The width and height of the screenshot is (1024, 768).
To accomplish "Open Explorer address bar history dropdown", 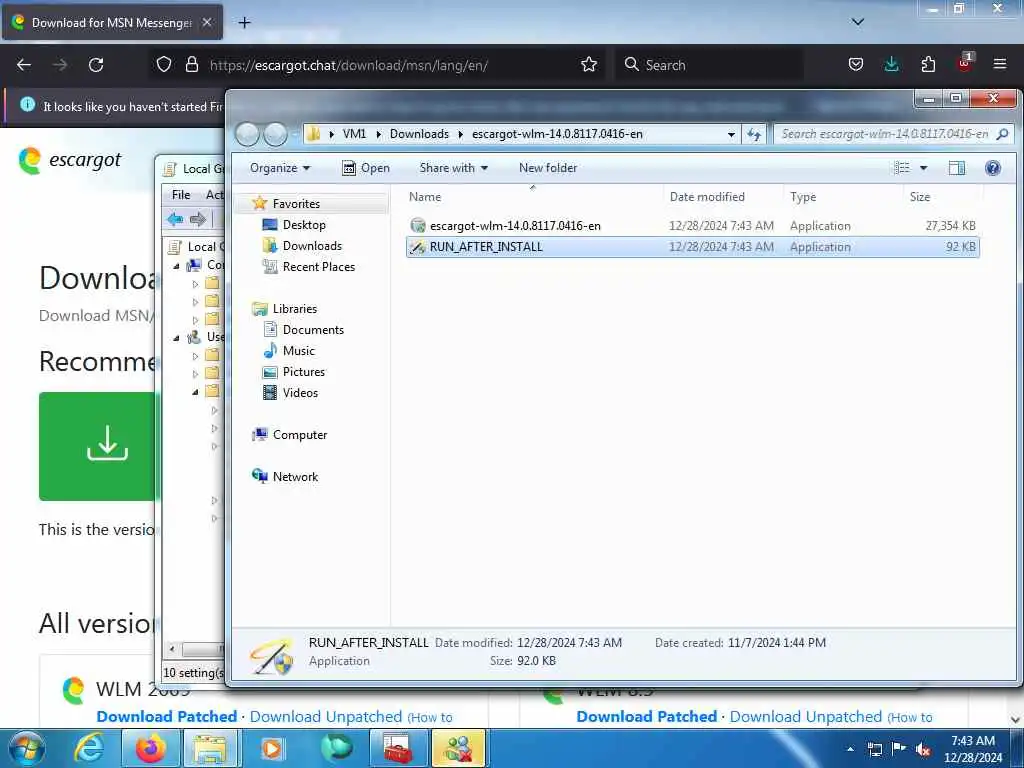I will click(x=731, y=134).
